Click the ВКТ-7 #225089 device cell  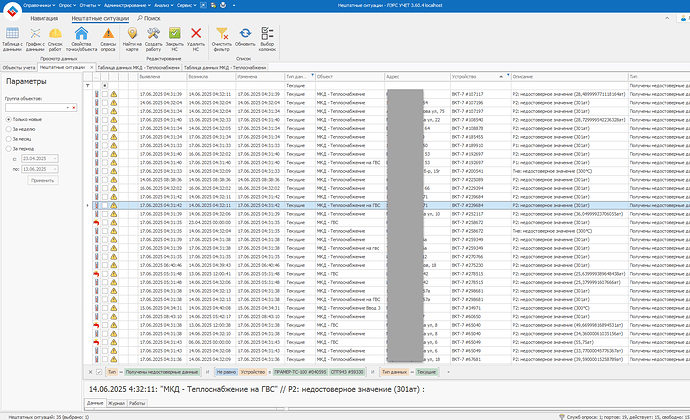pos(481,180)
